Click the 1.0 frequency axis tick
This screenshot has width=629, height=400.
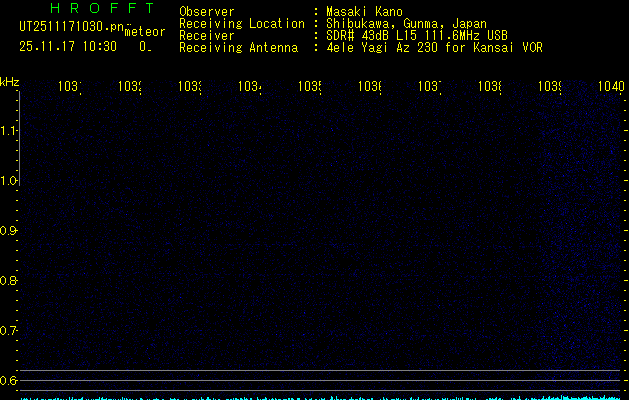tap(9, 180)
